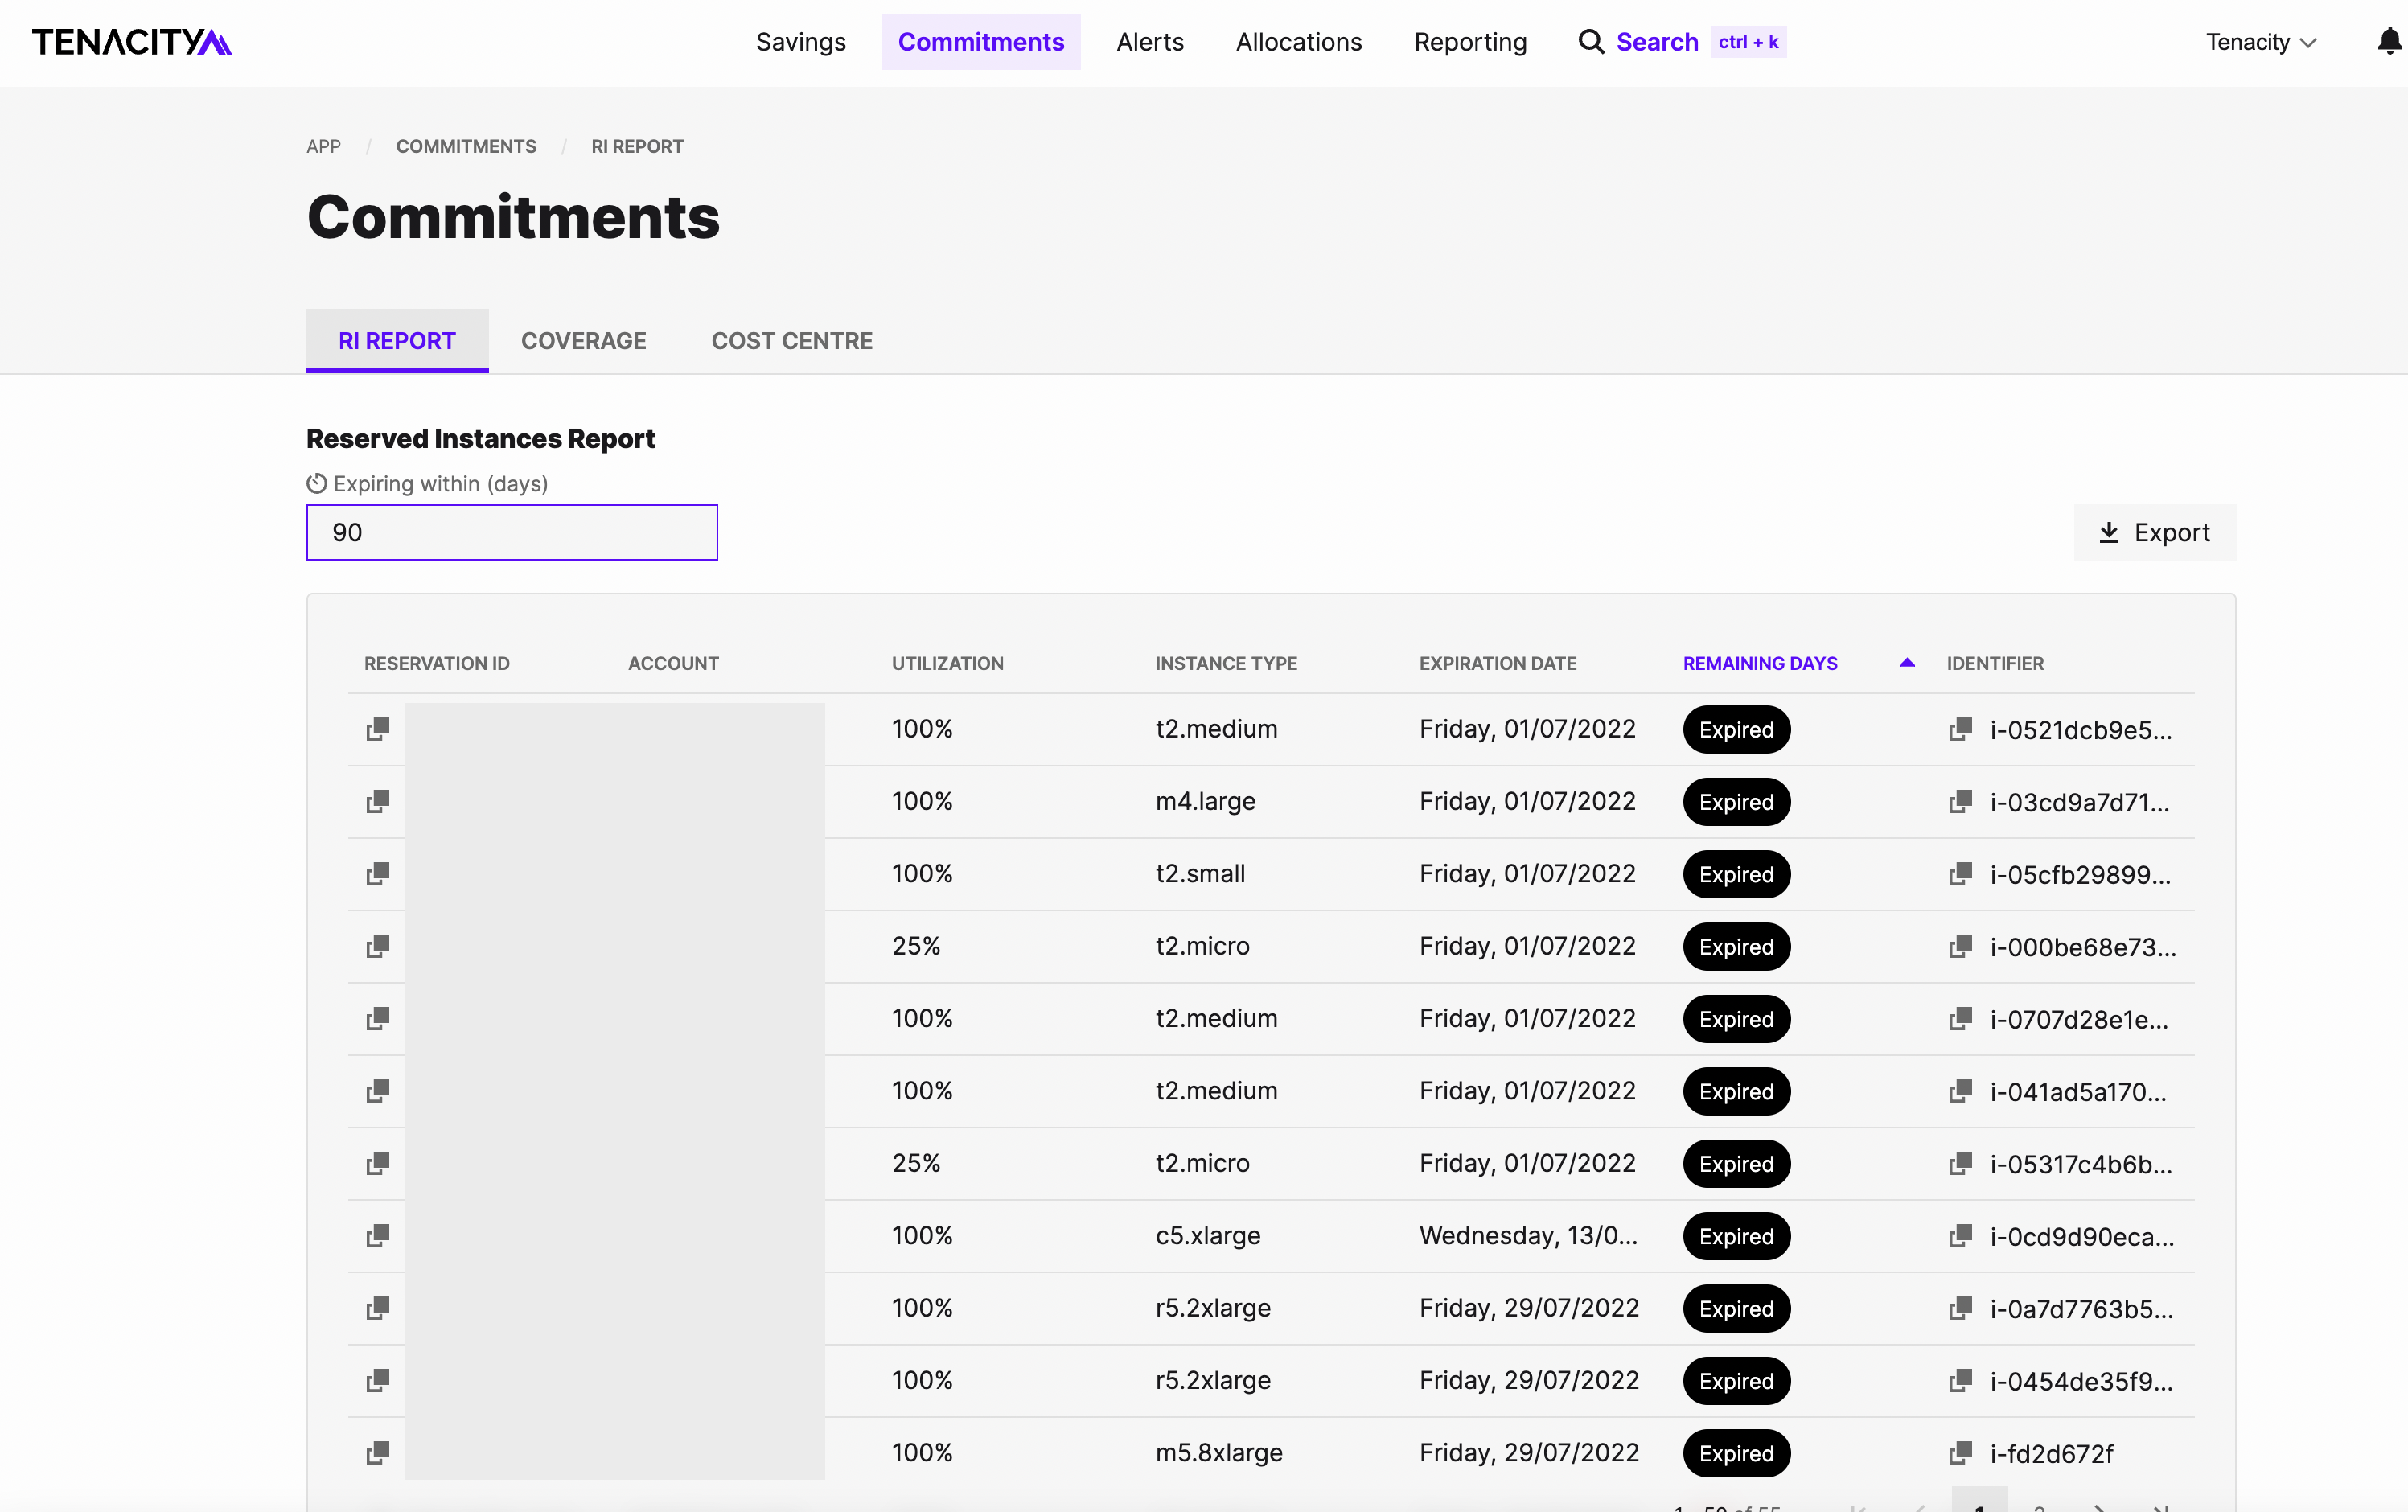Screen dimensions: 2408x1512
Task: Go to Alerts page
Action: [1150, 42]
